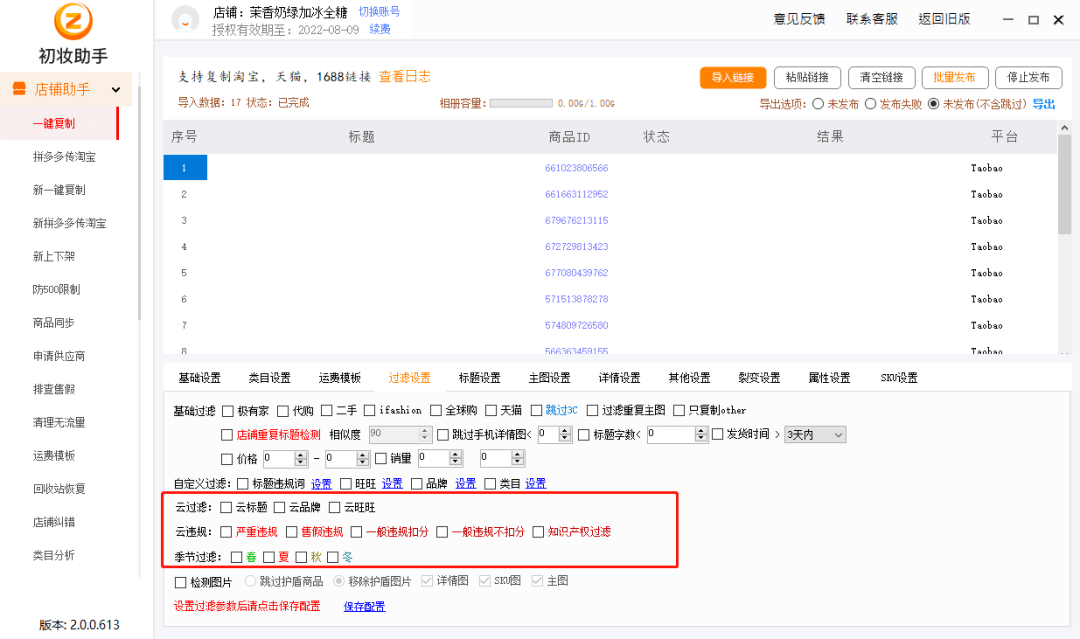
Task: Switch to 标题设置 tab
Action: pos(479,378)
